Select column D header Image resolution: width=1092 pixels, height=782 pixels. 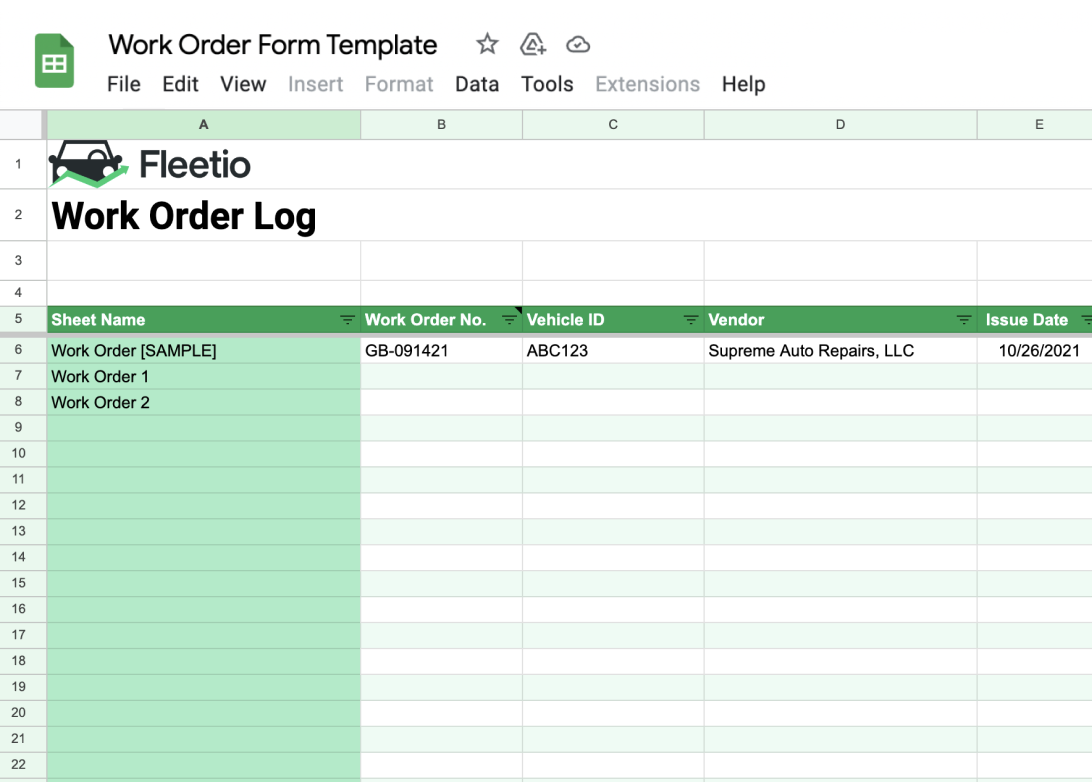pos(841,125)
